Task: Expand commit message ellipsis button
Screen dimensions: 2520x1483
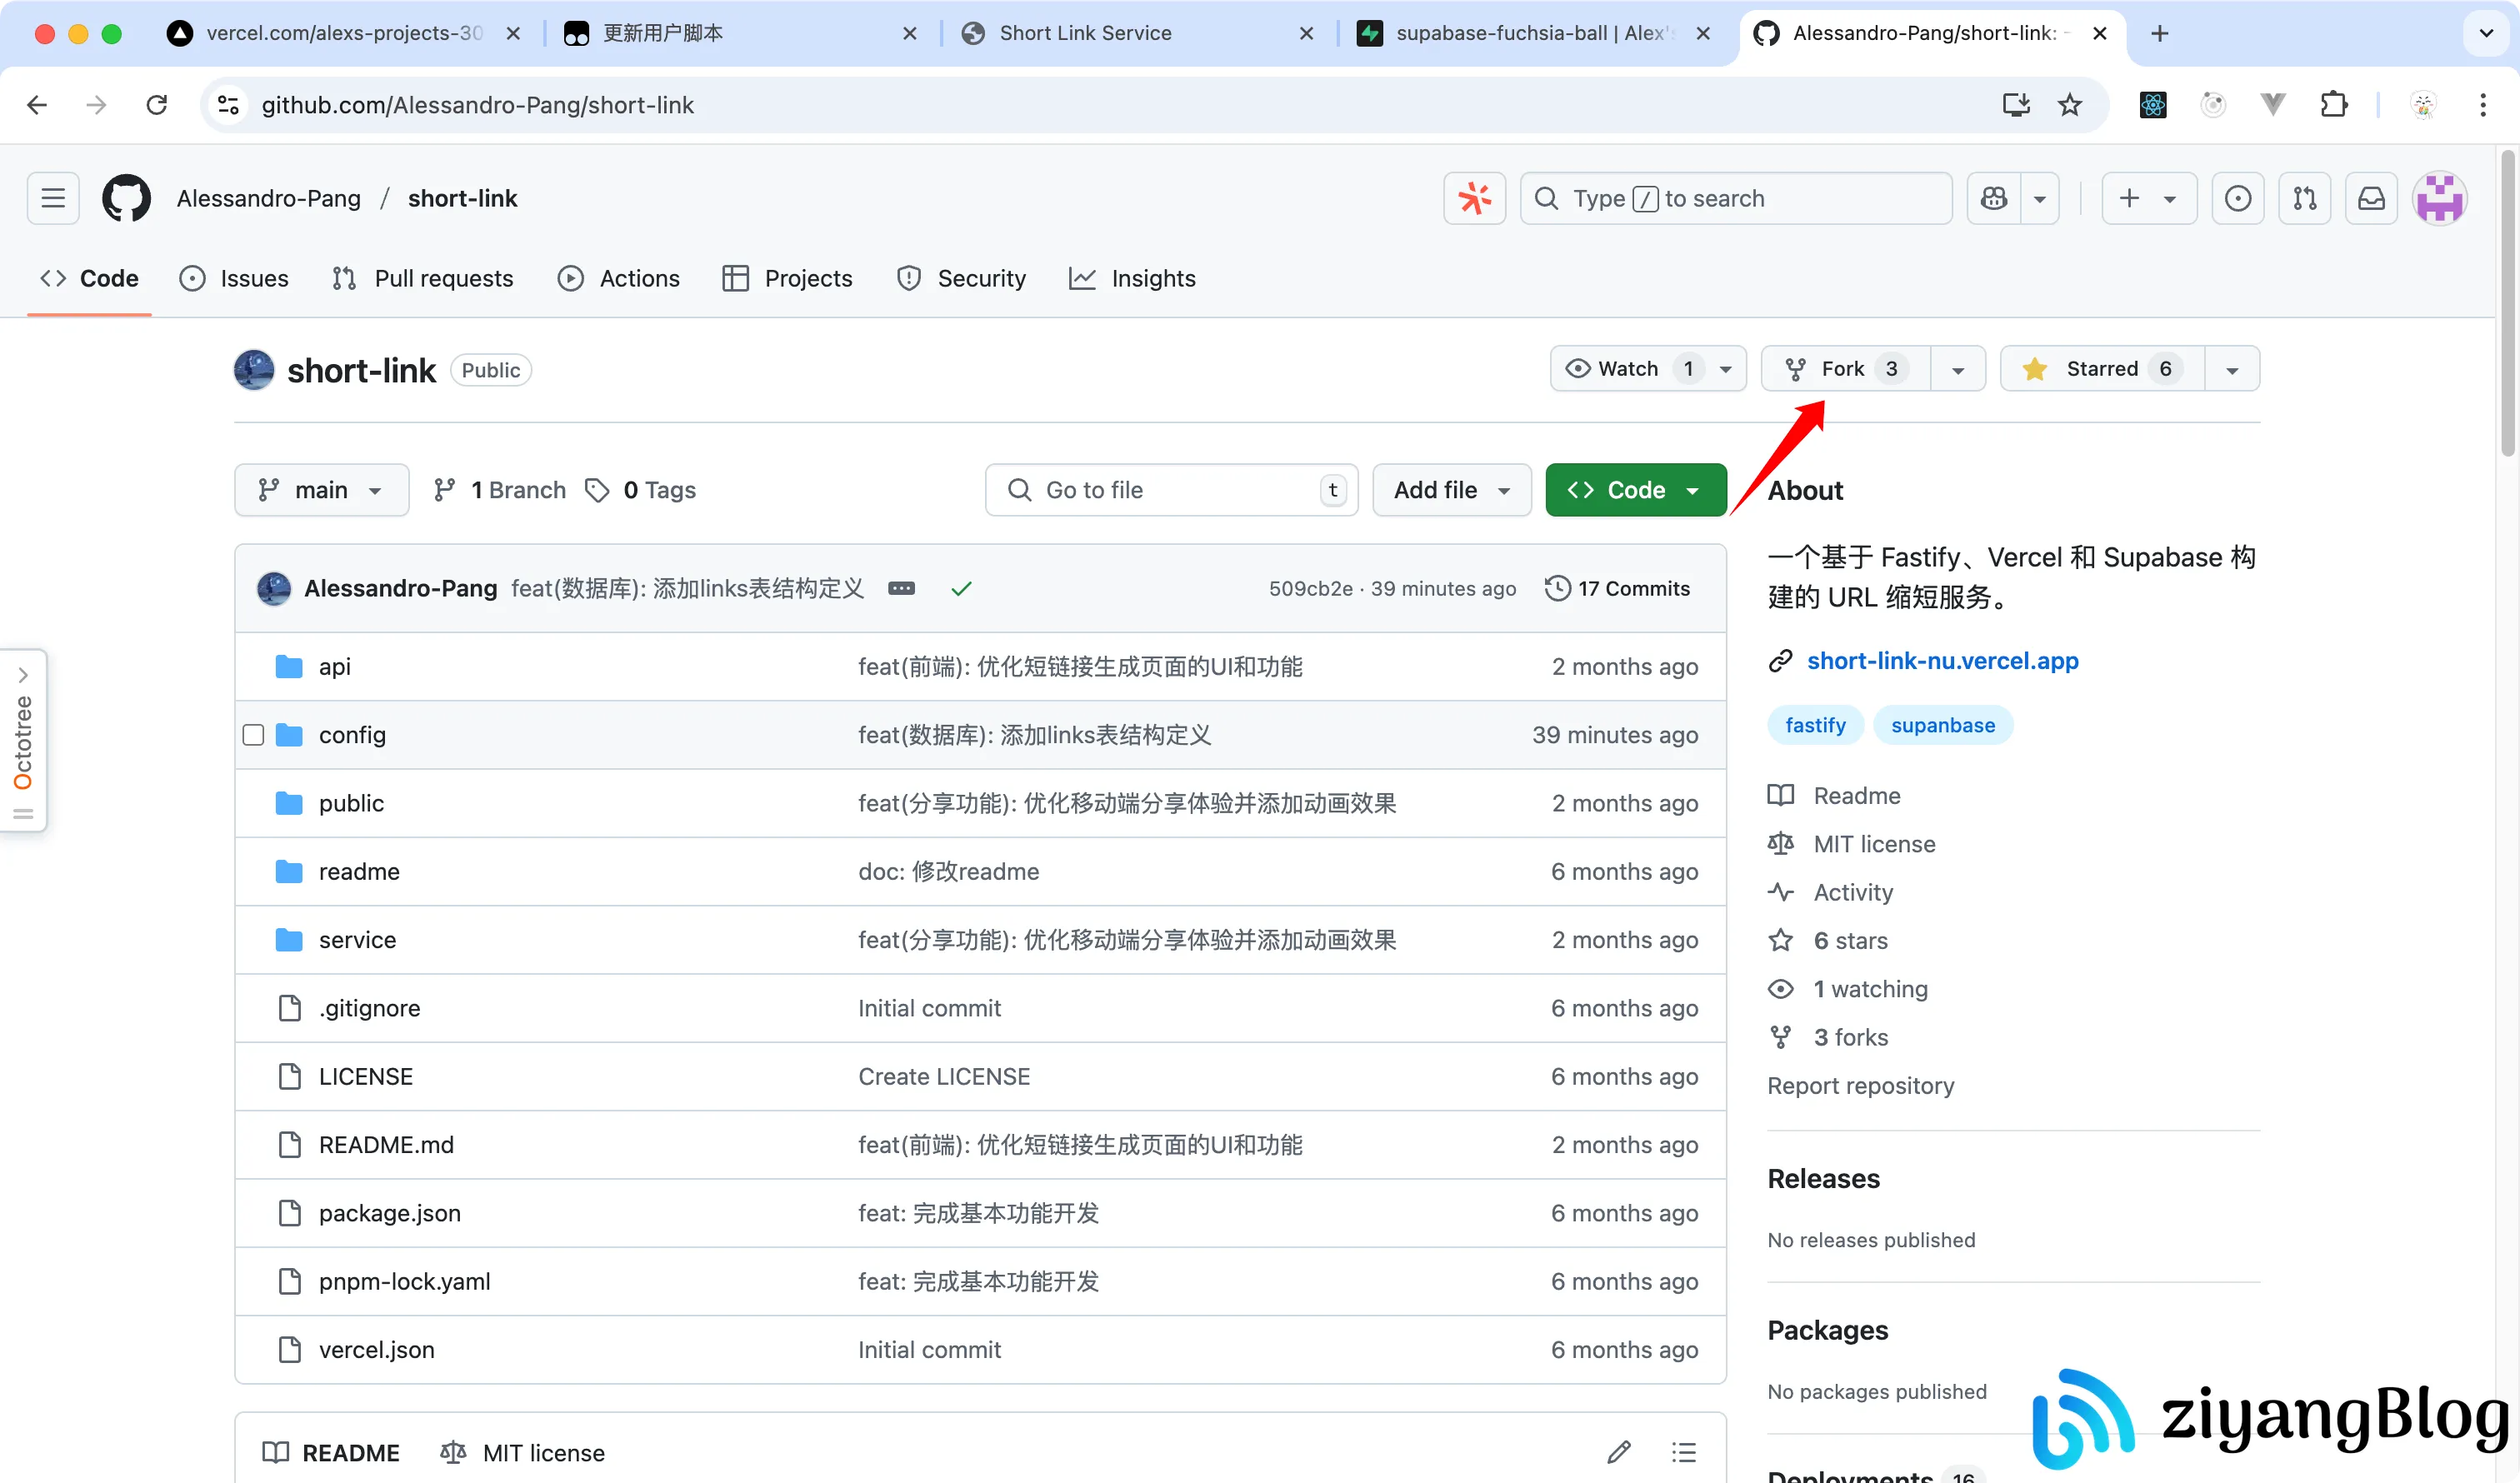Action: [901, 588]
